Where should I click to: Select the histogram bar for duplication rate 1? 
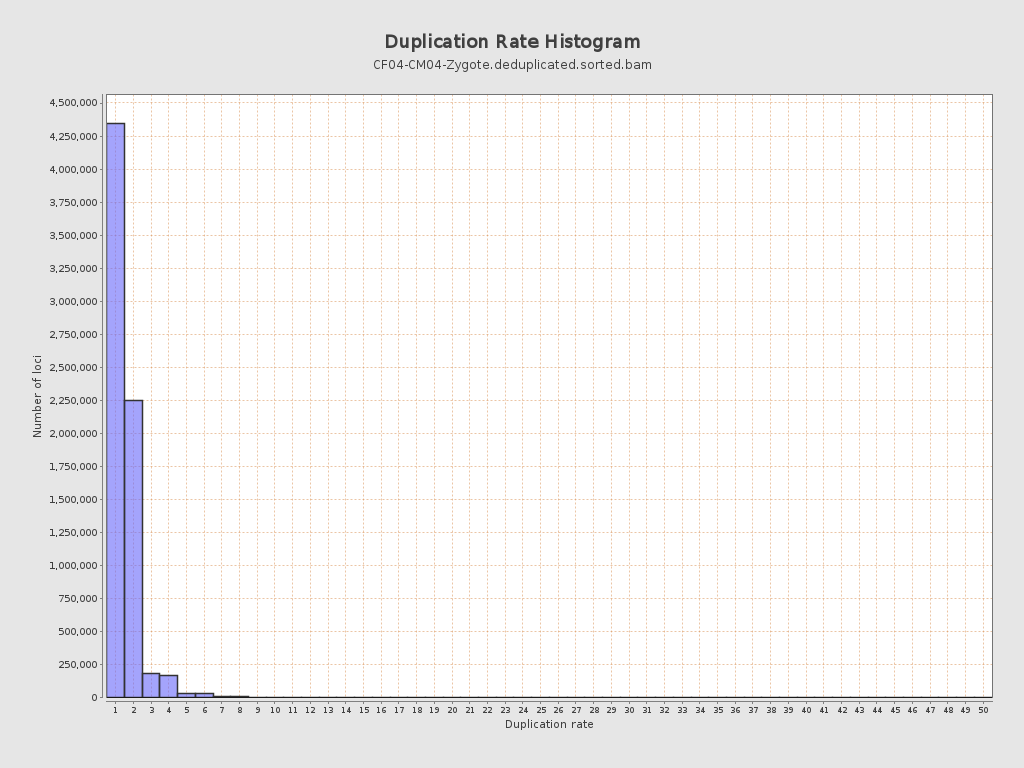coord(116,410)
